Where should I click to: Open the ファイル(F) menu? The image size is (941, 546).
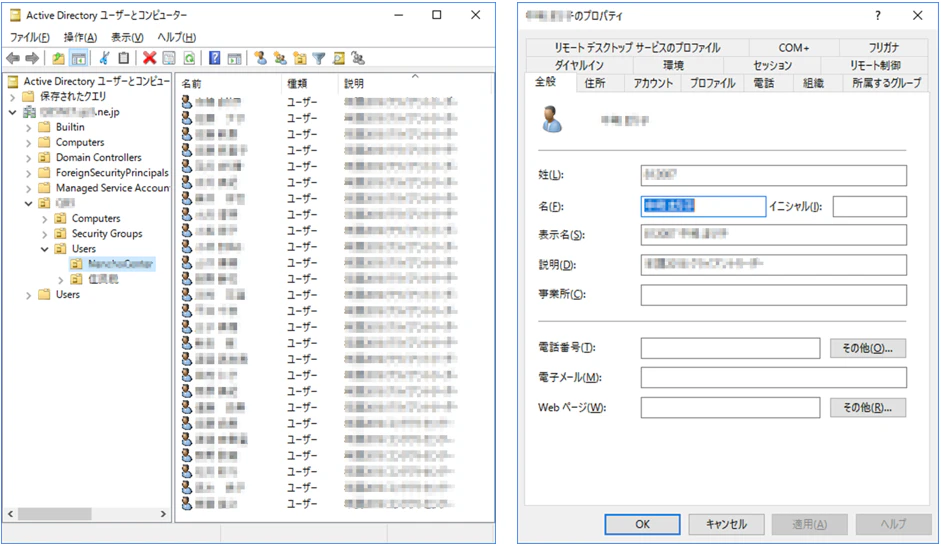coord(29,37)
